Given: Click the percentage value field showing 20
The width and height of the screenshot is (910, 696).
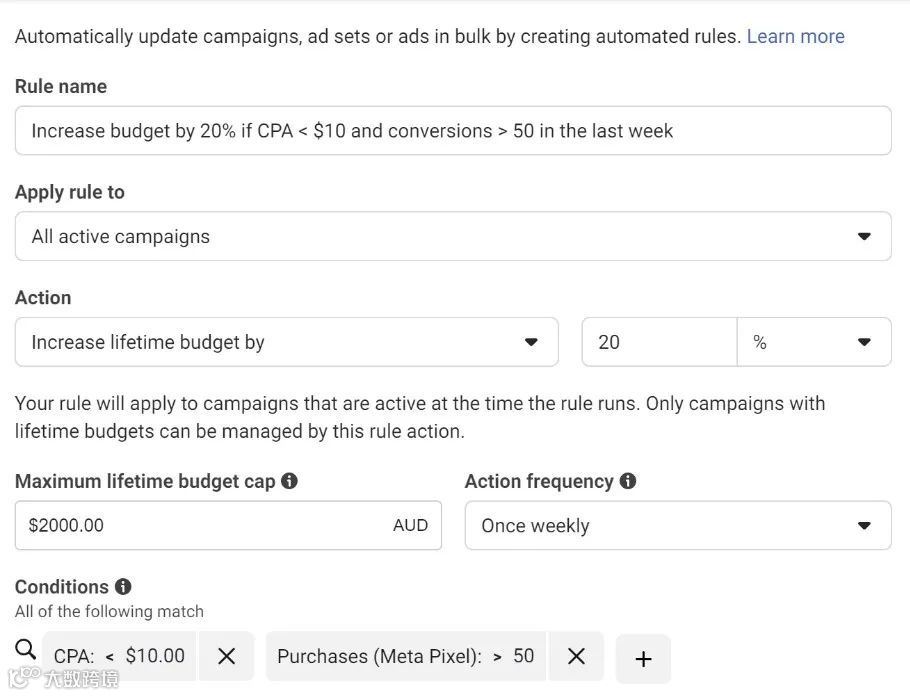Looking at the screenshot, I should pos(659,342).
